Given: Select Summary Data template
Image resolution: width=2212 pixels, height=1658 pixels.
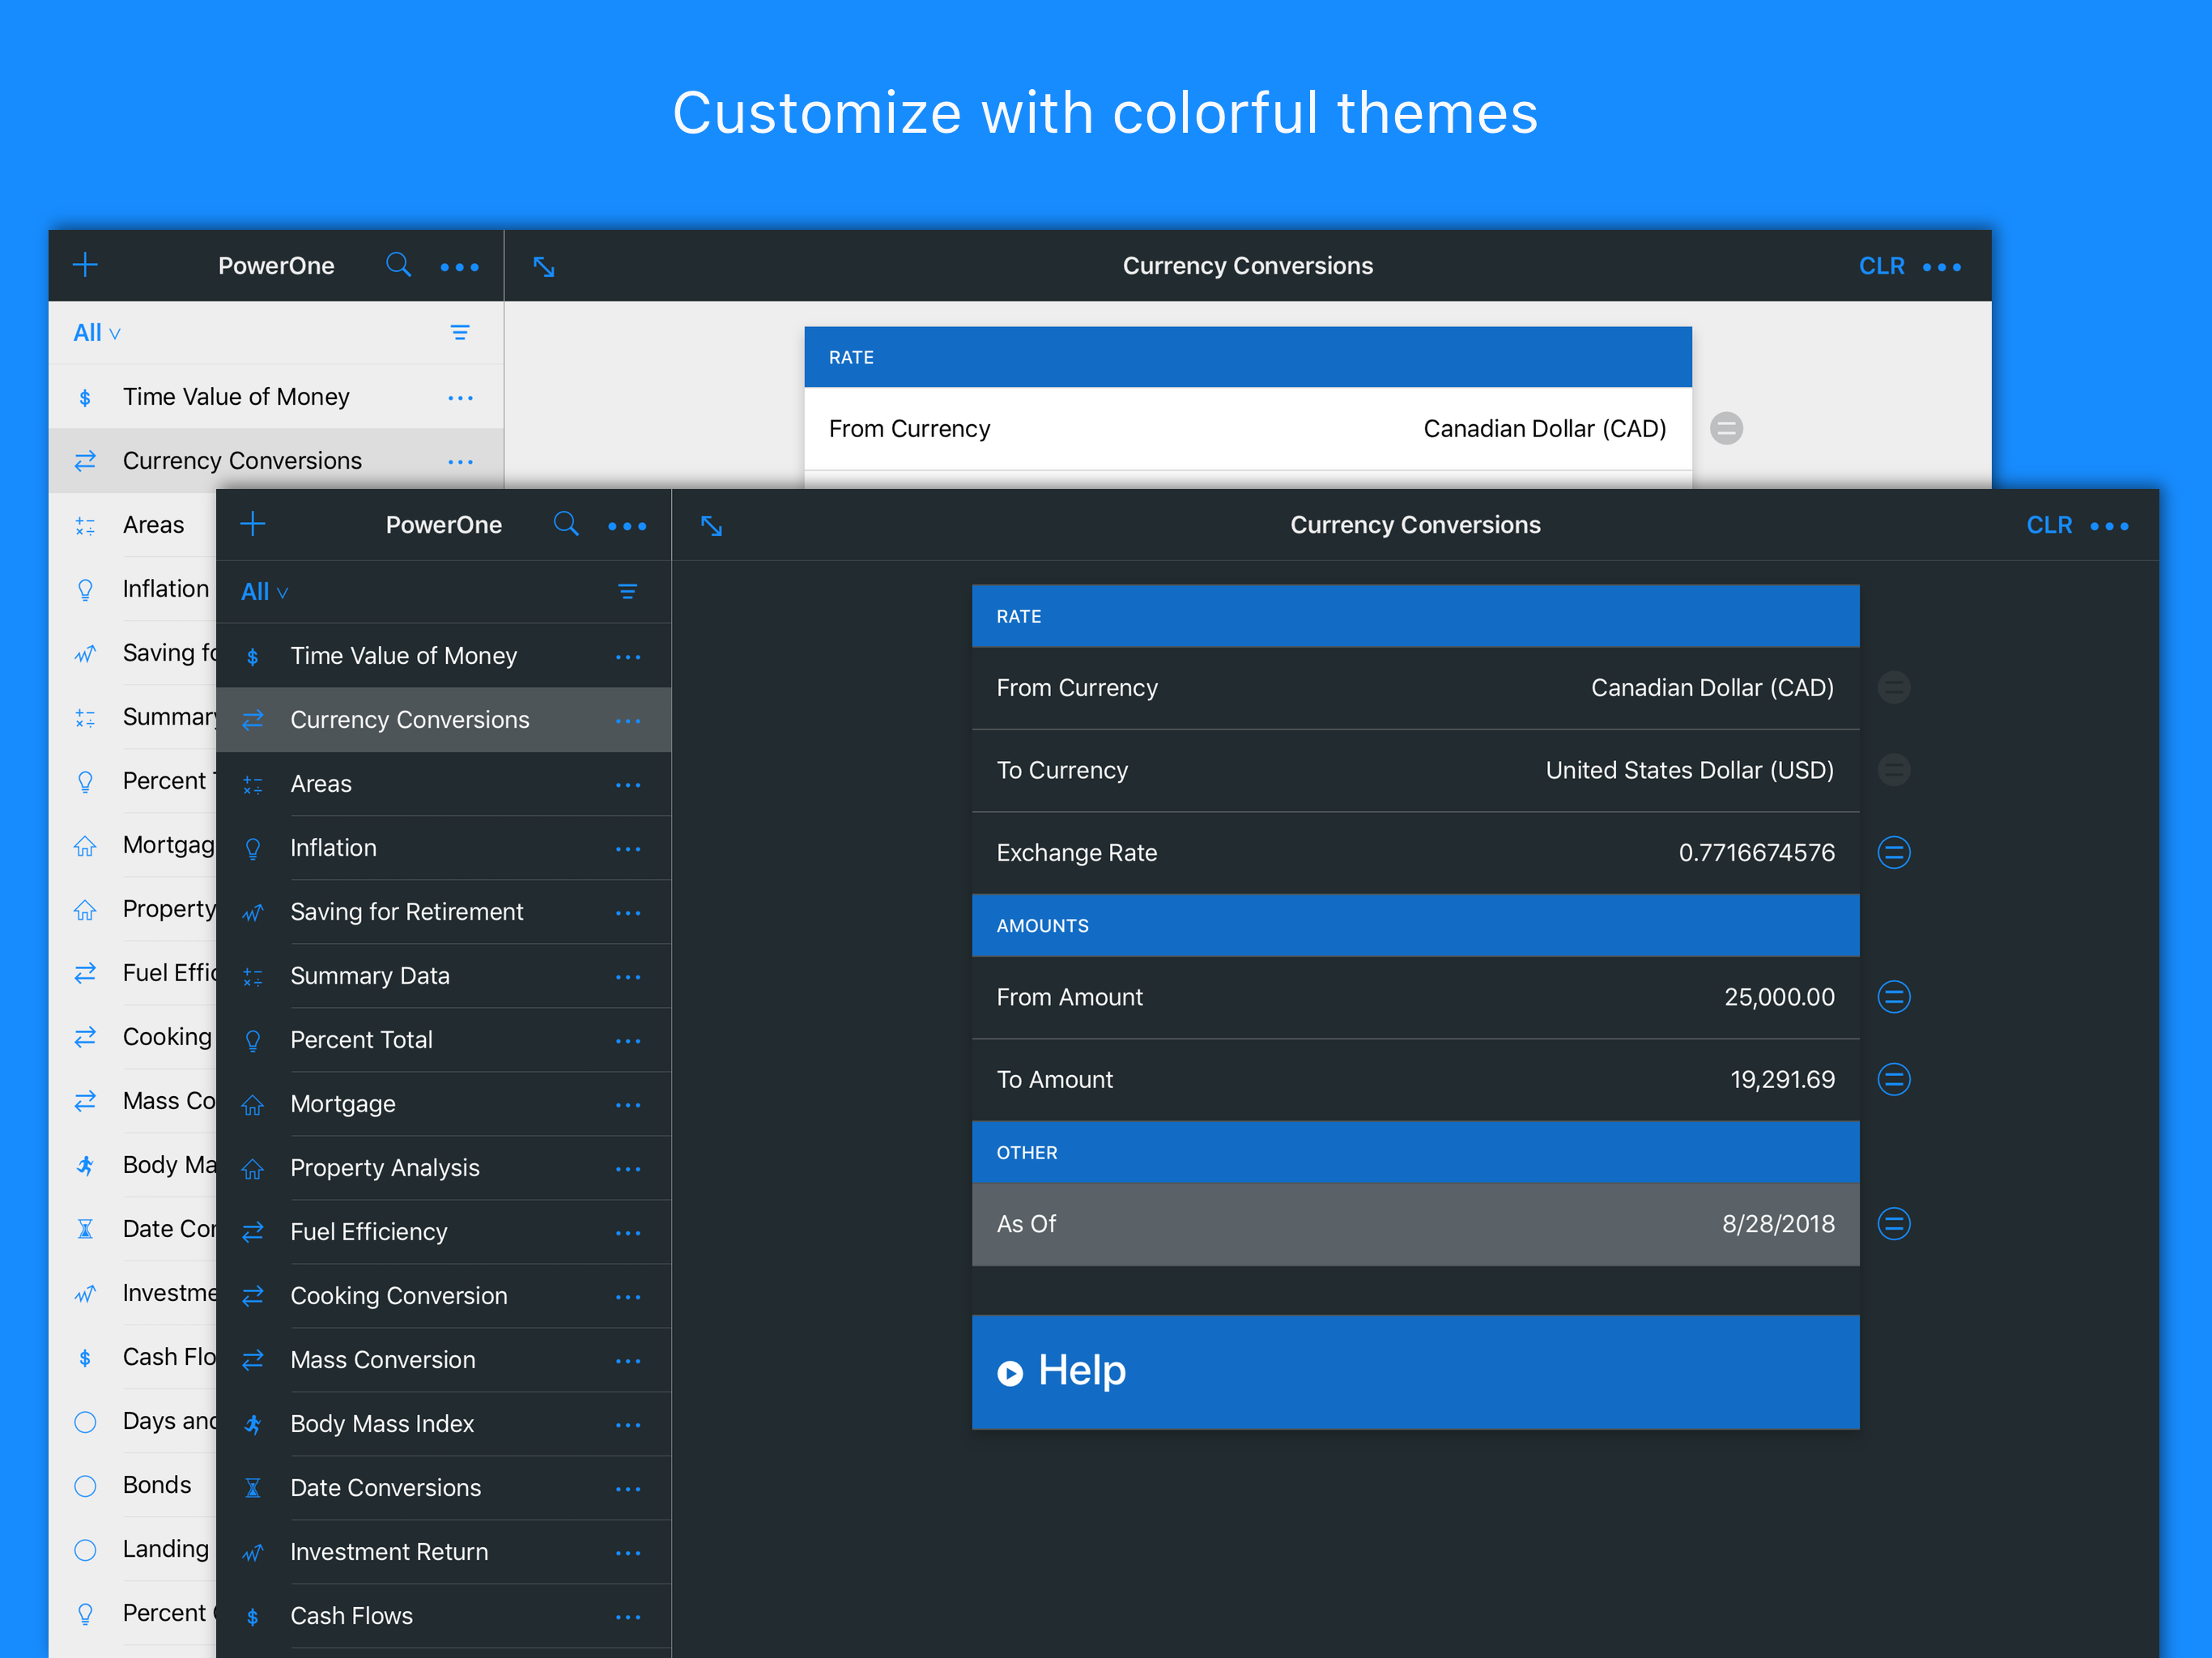Looking at the screenshot, I should tap(443, 976).
